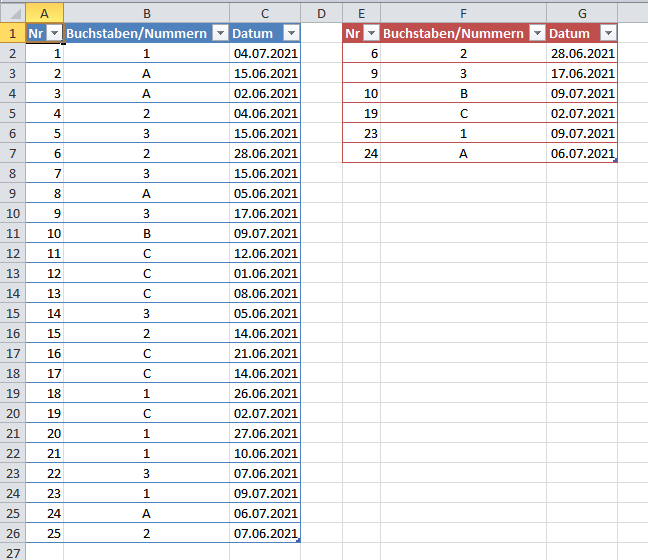Screen dimensions: 648x560
Task: Select cell C25 showing 06.07.2021
Action: (265, 513)
